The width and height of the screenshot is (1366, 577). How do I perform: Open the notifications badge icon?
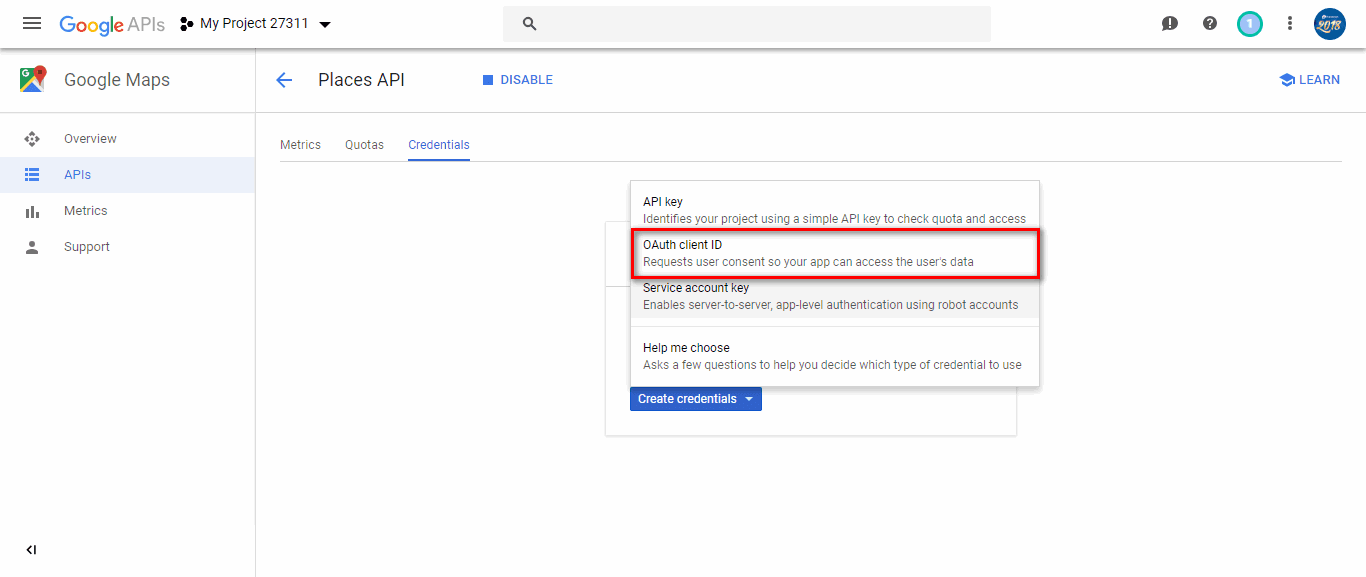tap(1250, 24)
